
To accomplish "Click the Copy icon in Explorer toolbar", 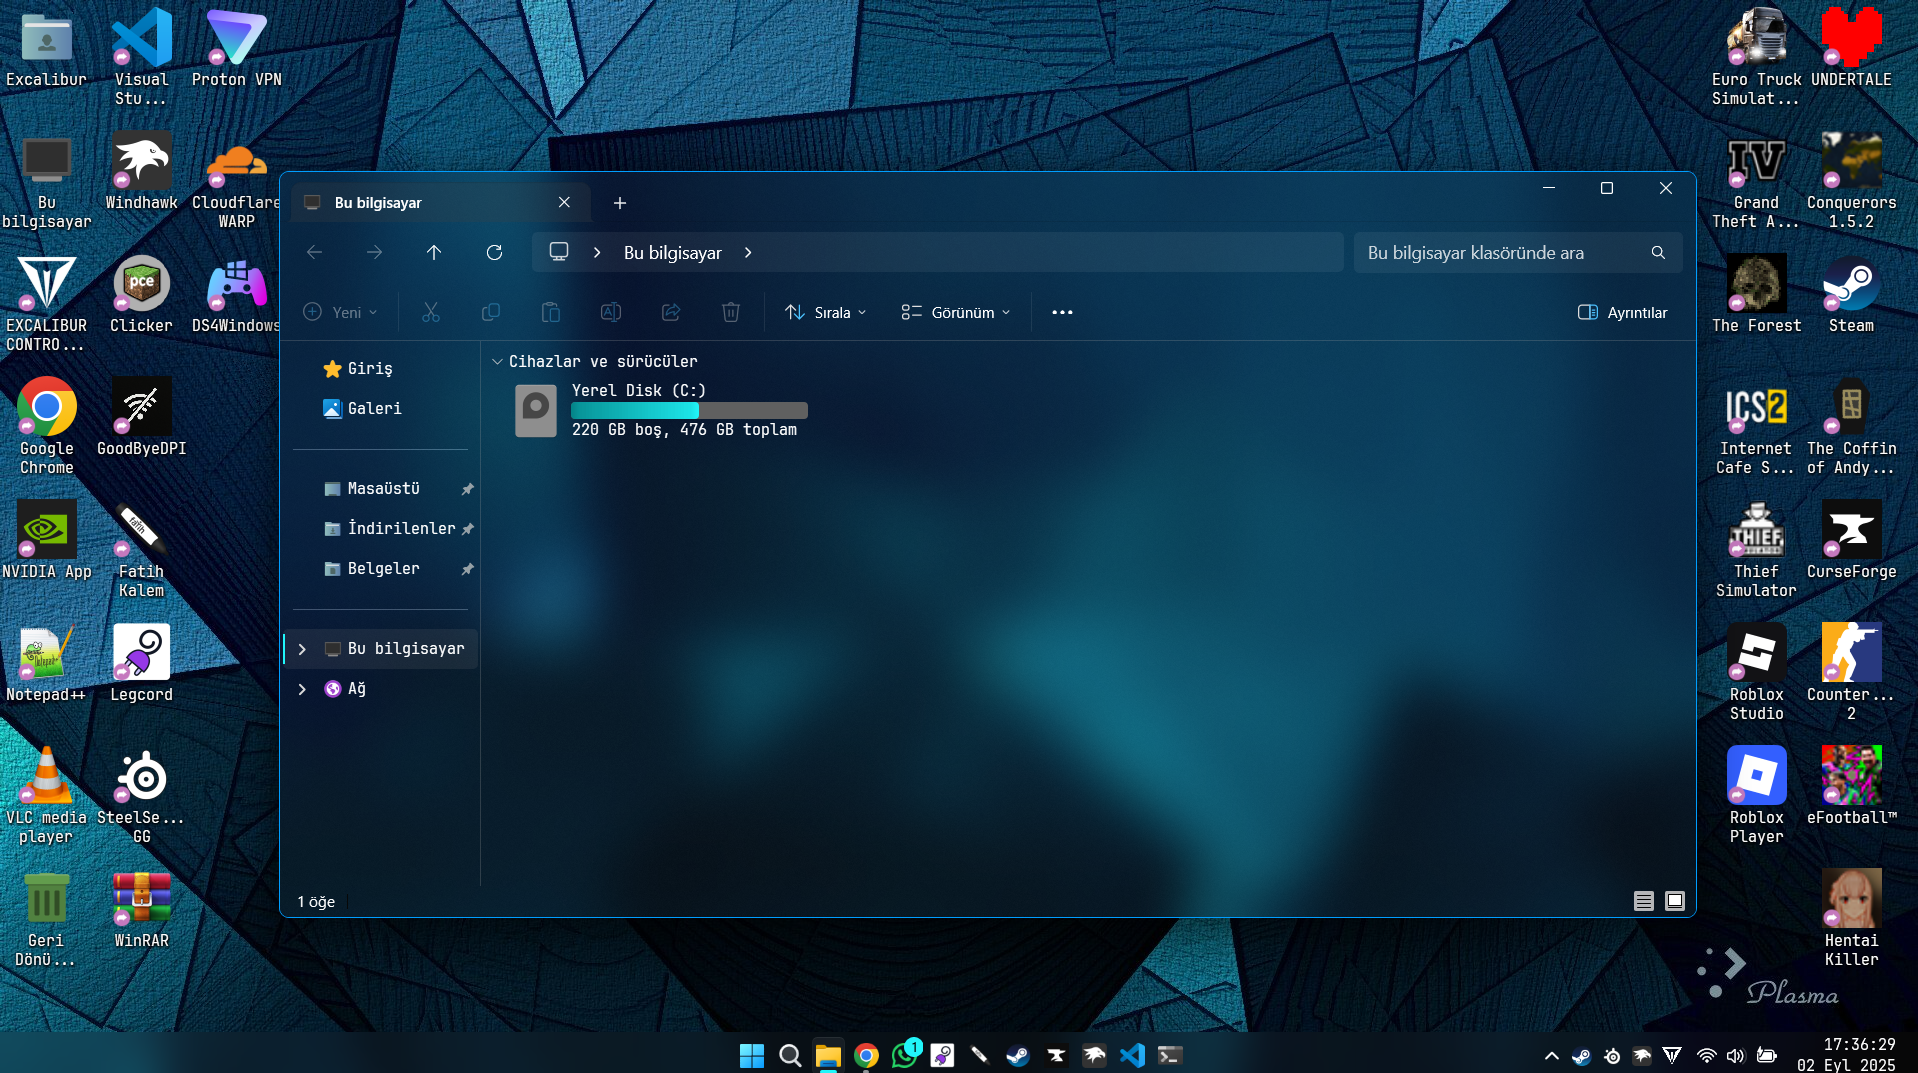I will [x=491, y=312].
